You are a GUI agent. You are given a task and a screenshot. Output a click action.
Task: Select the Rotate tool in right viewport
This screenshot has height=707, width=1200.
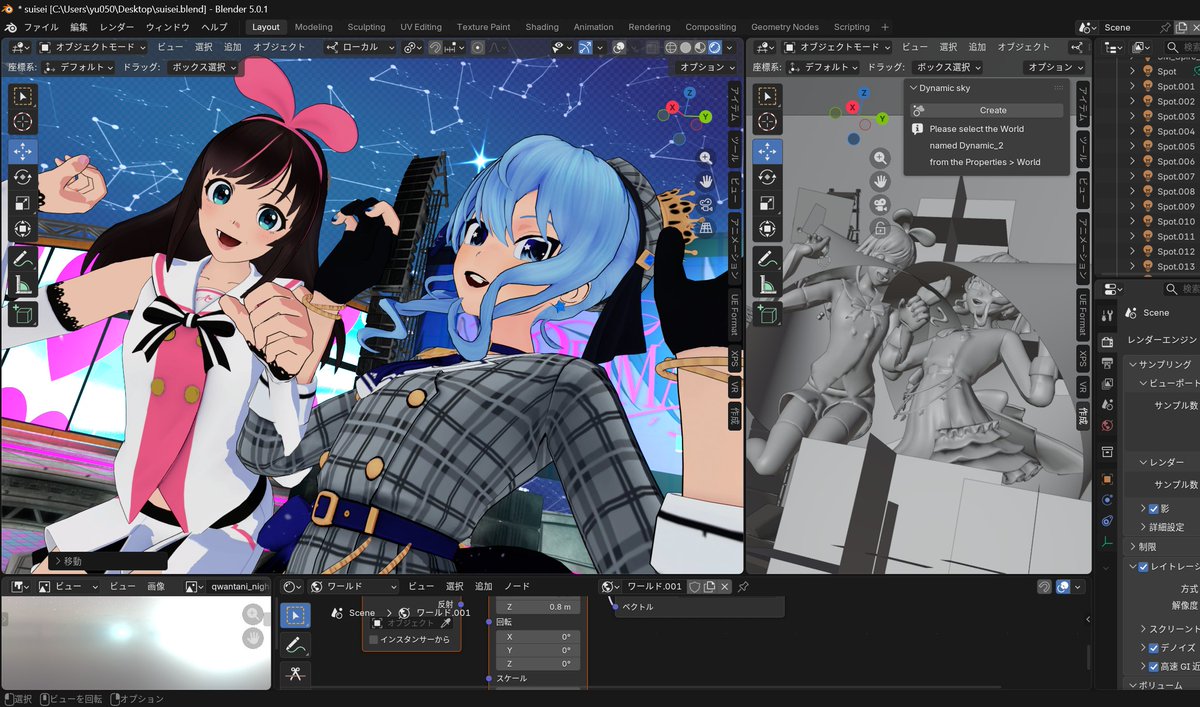click(768, 177)
